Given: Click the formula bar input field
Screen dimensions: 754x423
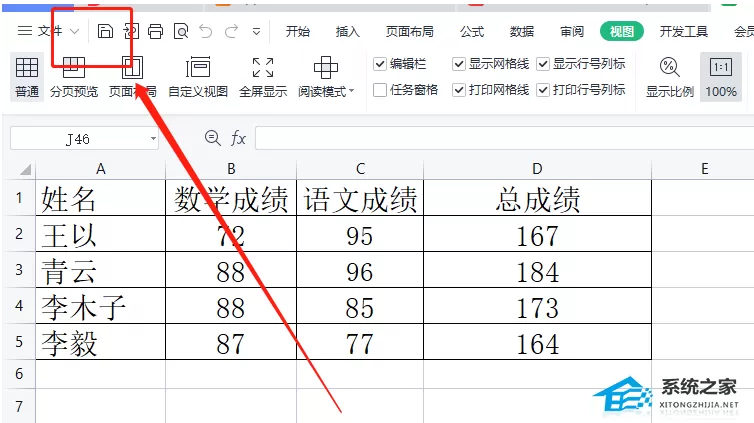Looking at the screenshot, I should (x=504, y=138).
